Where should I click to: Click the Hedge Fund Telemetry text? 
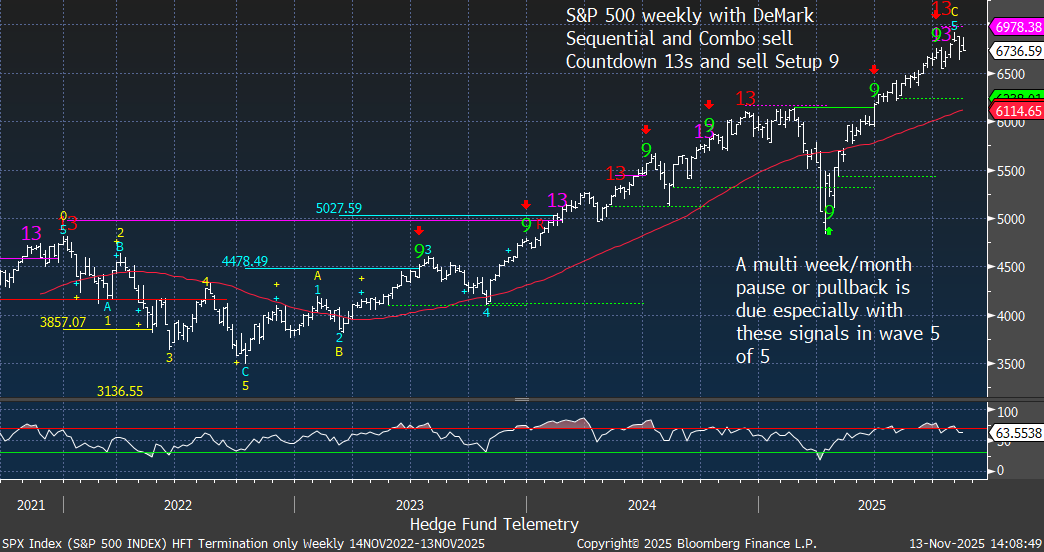click(494, 523)
